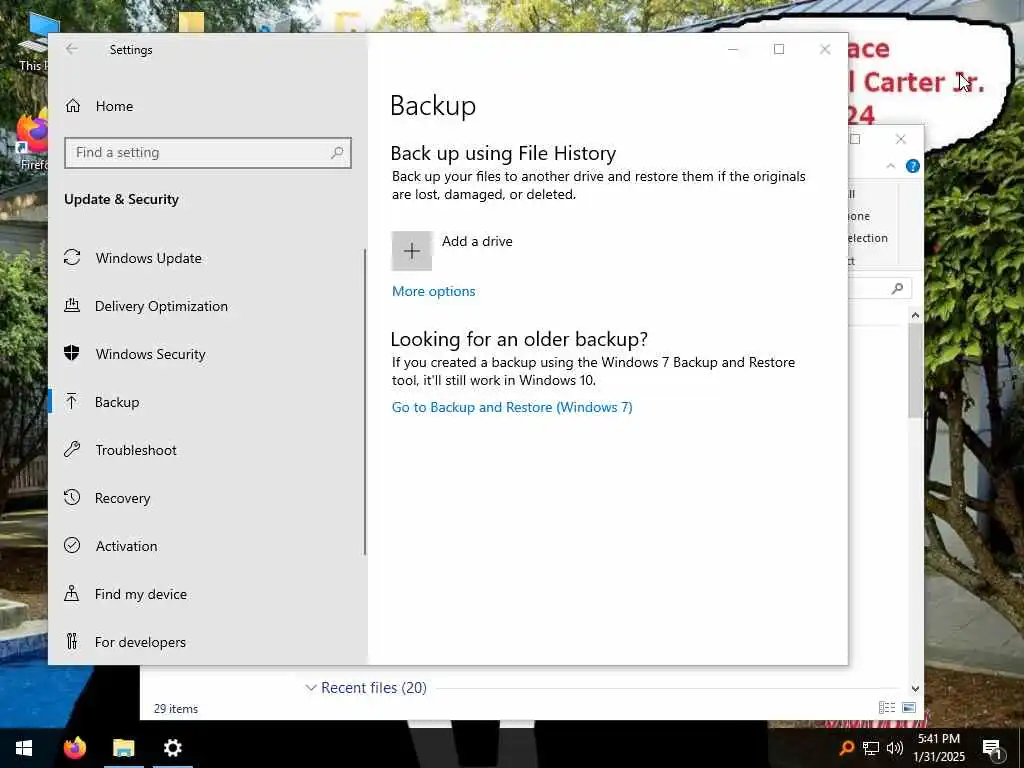Close the Settings window
The width and height of the screenshot is (1024, 768).
click(x=825, y=49)
